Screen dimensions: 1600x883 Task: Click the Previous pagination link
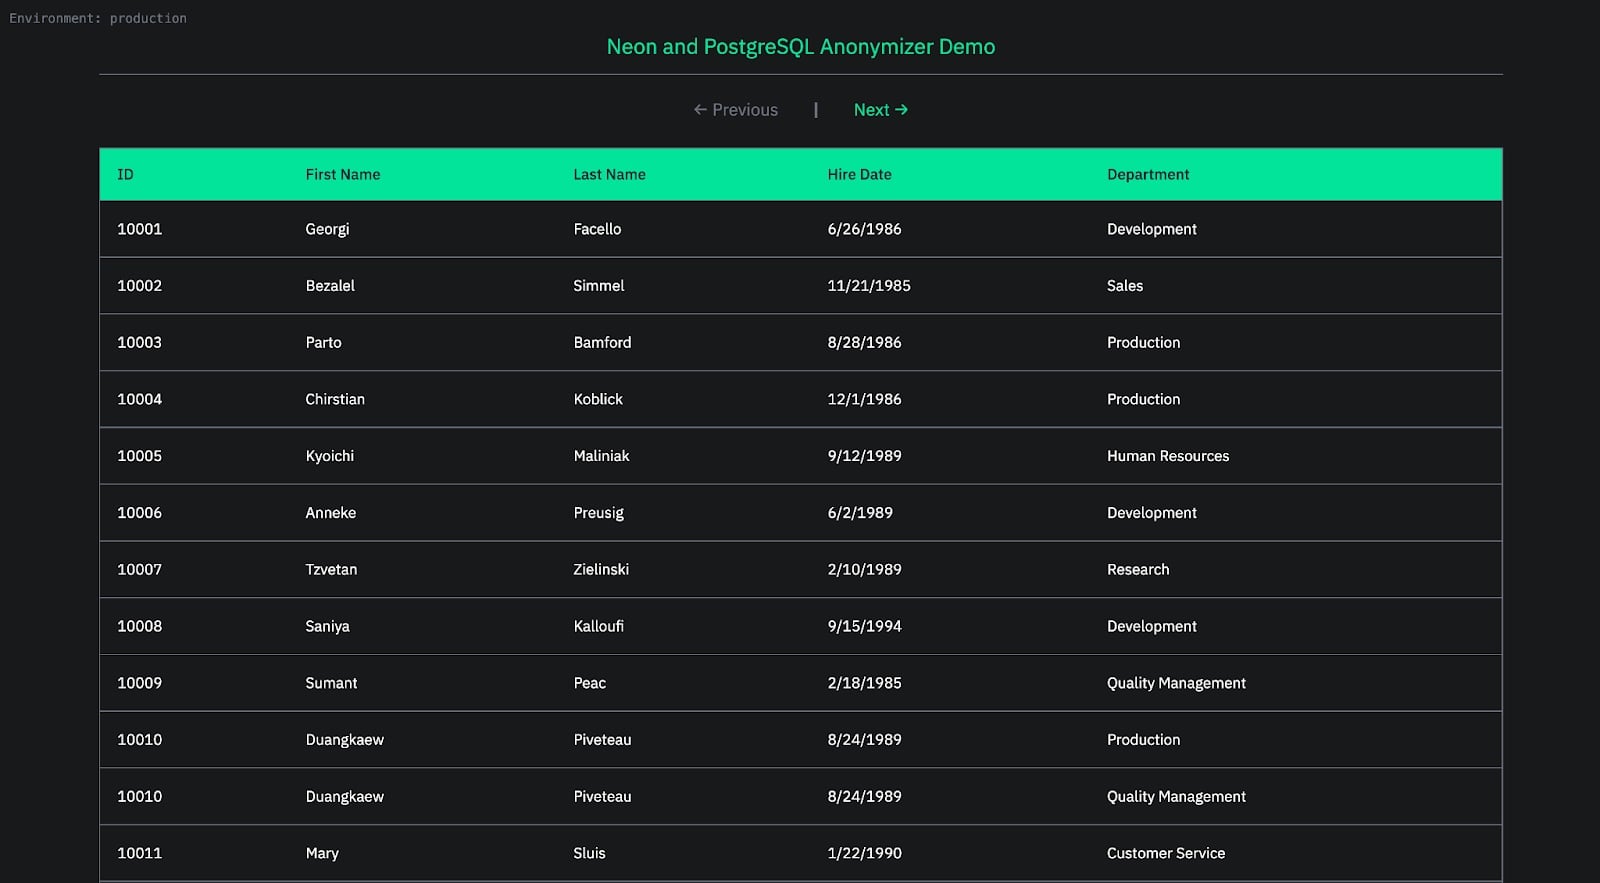[744, 110]
